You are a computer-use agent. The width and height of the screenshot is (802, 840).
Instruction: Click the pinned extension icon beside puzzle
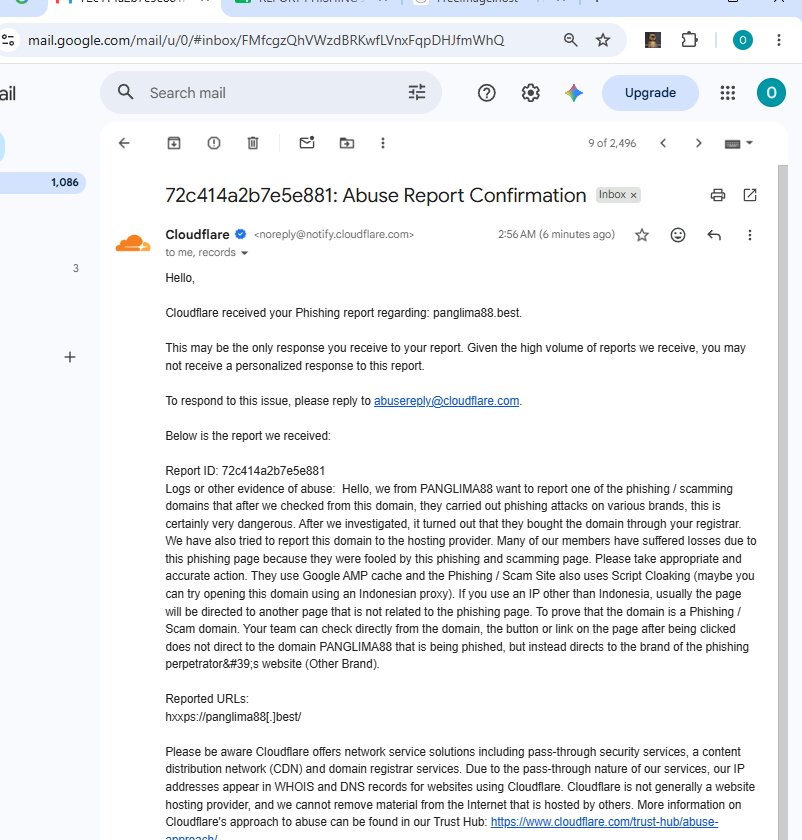pyautogui.click(x=653, y=40)
